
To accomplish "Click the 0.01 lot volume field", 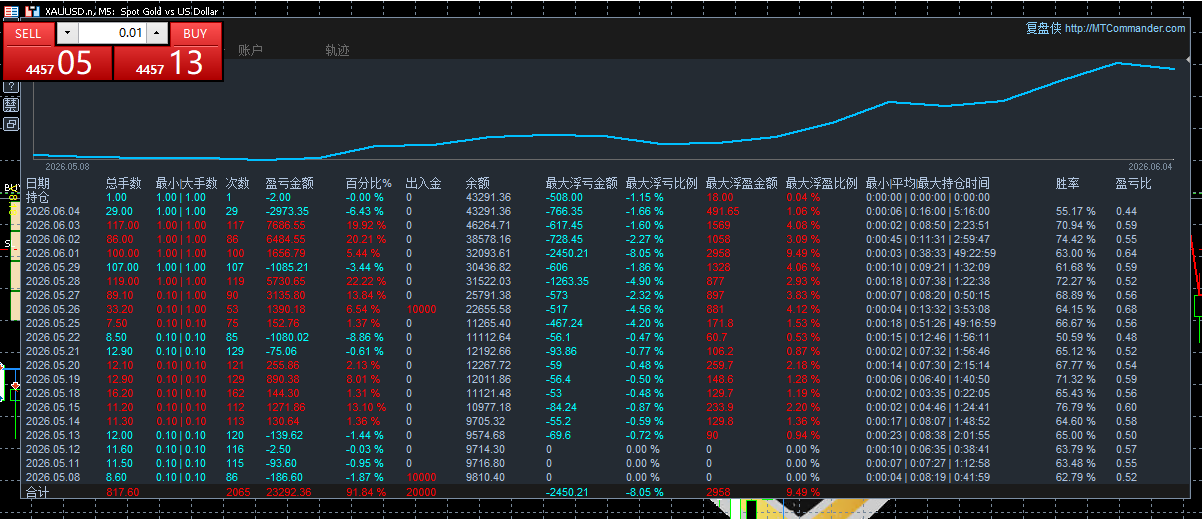I will click(112, 33).
